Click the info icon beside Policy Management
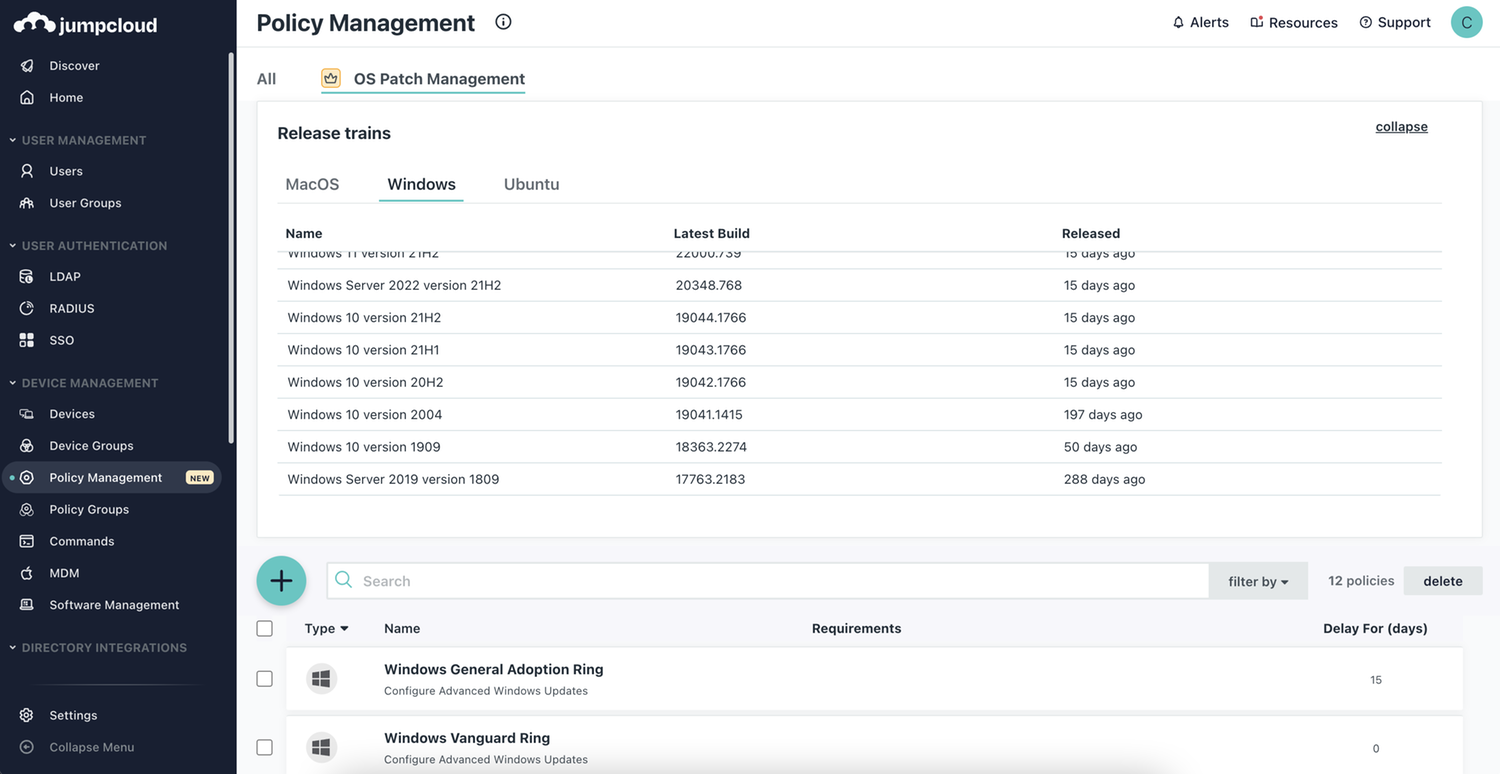This screenshot has height=774, width=1500. click(503, 22)
